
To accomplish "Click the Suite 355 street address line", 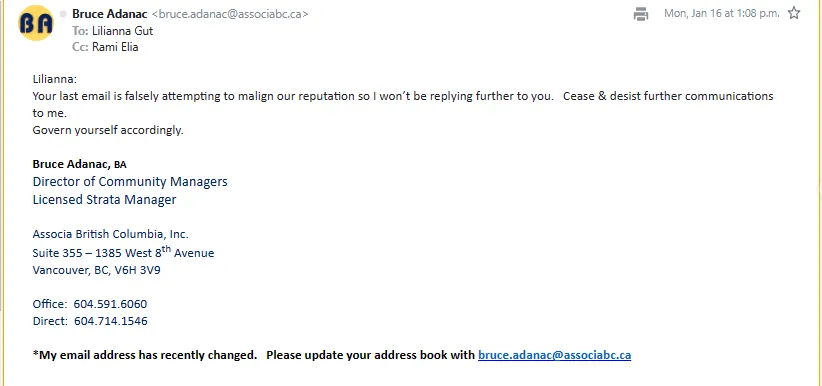I will coord(123,252).
